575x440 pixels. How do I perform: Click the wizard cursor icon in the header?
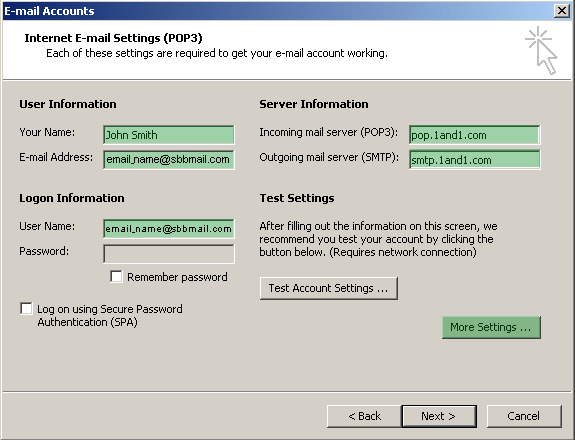[x=542, y=50]
